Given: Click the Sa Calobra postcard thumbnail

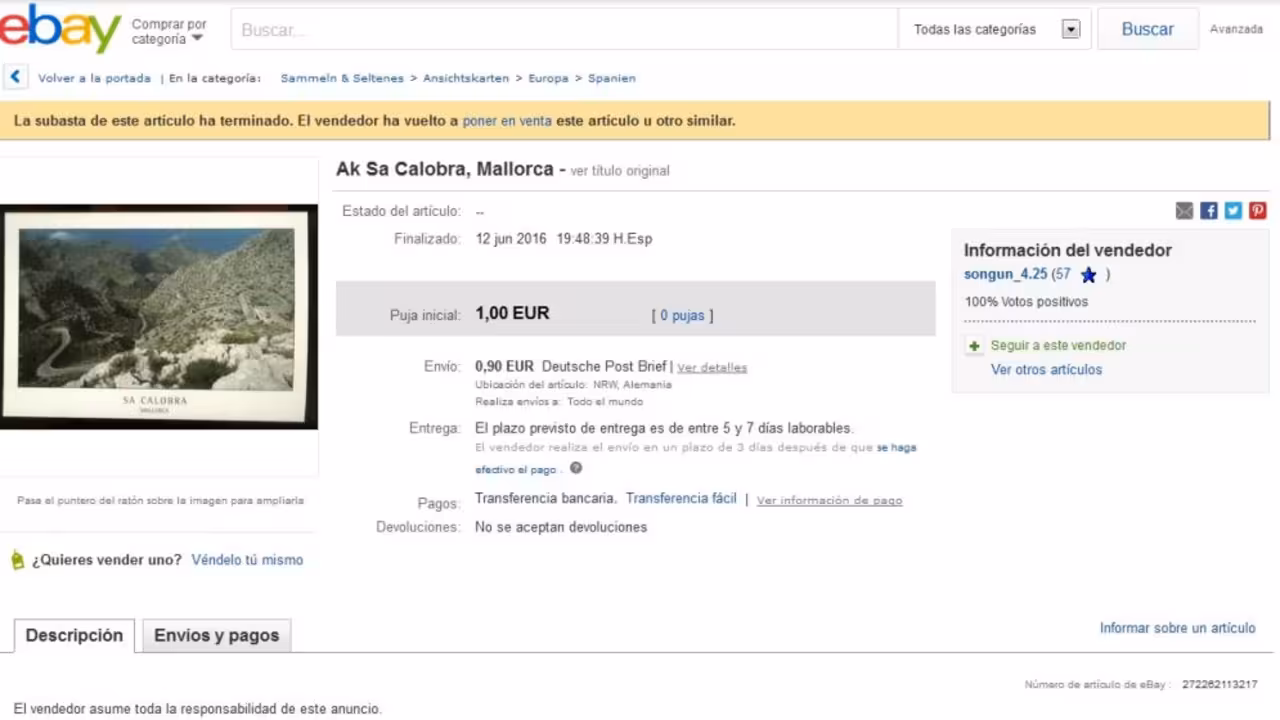Looking at the screenshot, I should tap(158, 317).
